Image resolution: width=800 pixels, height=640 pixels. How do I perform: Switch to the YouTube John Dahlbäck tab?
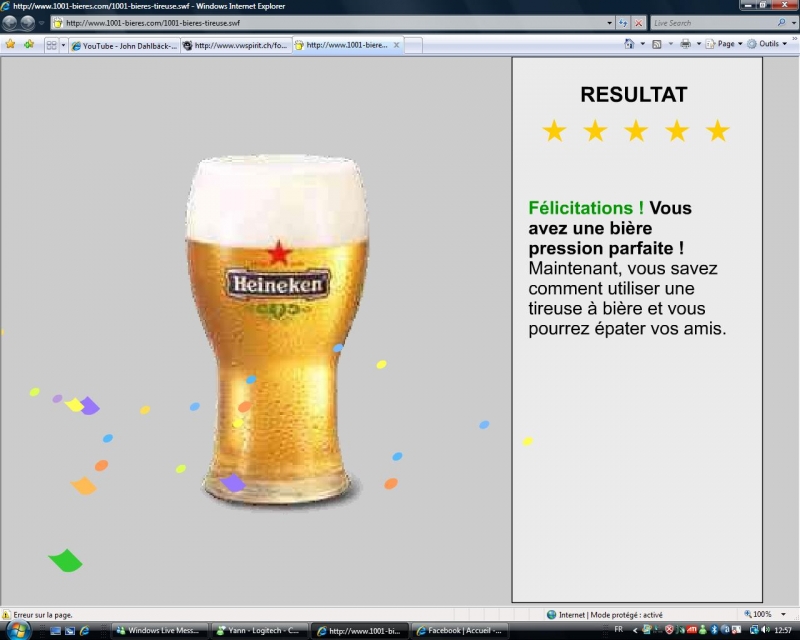[124, 45]
